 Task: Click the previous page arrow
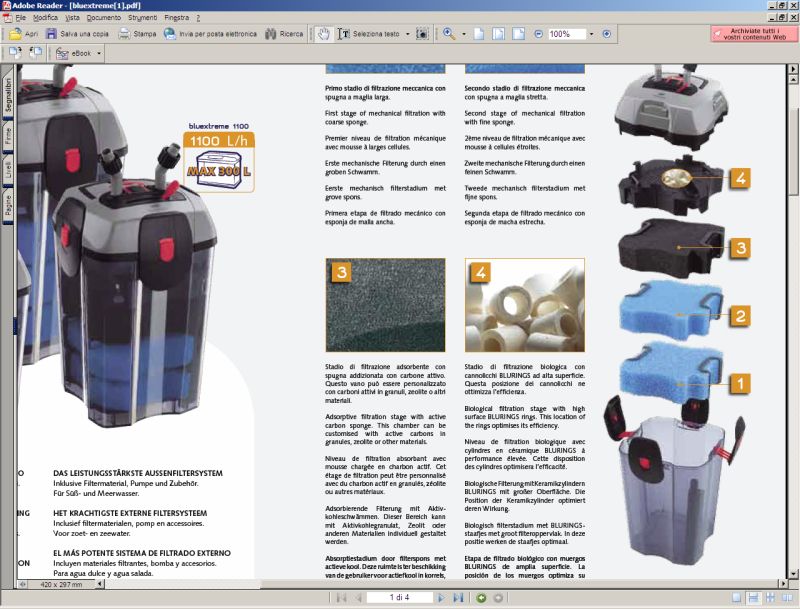pos(358,597)
